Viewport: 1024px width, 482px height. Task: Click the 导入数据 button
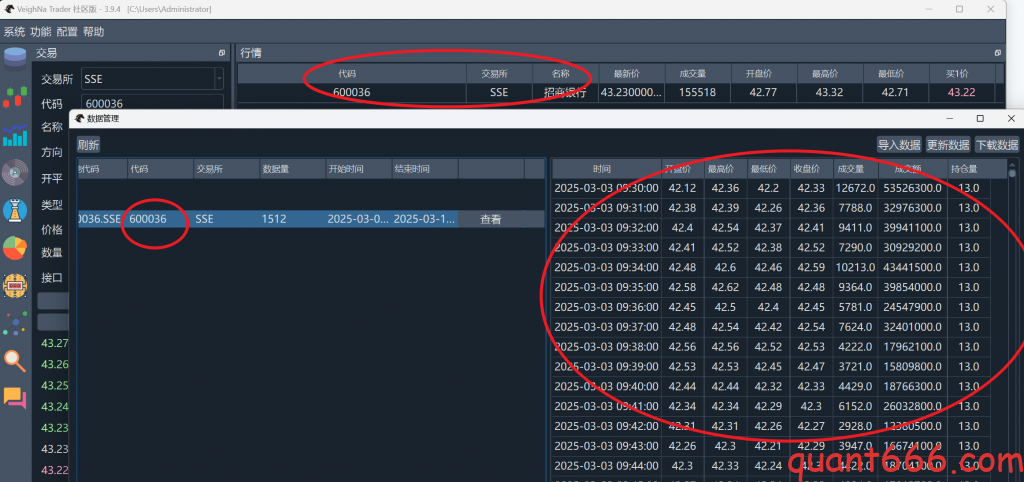[899, 145]
